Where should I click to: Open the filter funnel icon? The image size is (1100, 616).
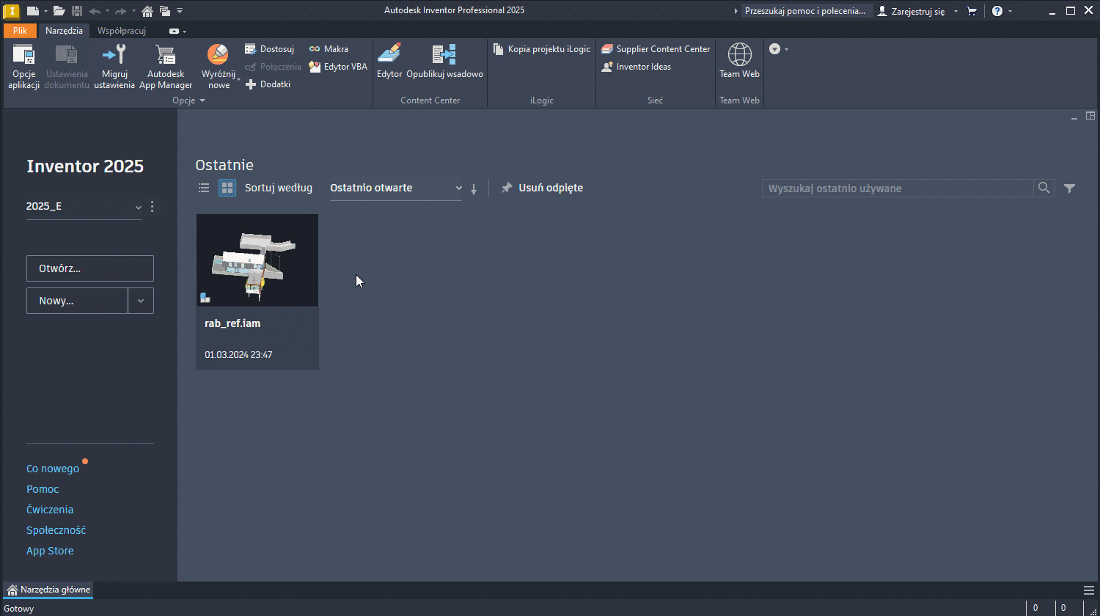[x=1069, y=188]
